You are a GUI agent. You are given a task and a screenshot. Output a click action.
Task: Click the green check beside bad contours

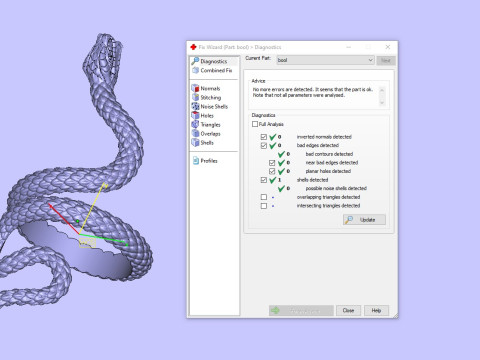(281, 154)
